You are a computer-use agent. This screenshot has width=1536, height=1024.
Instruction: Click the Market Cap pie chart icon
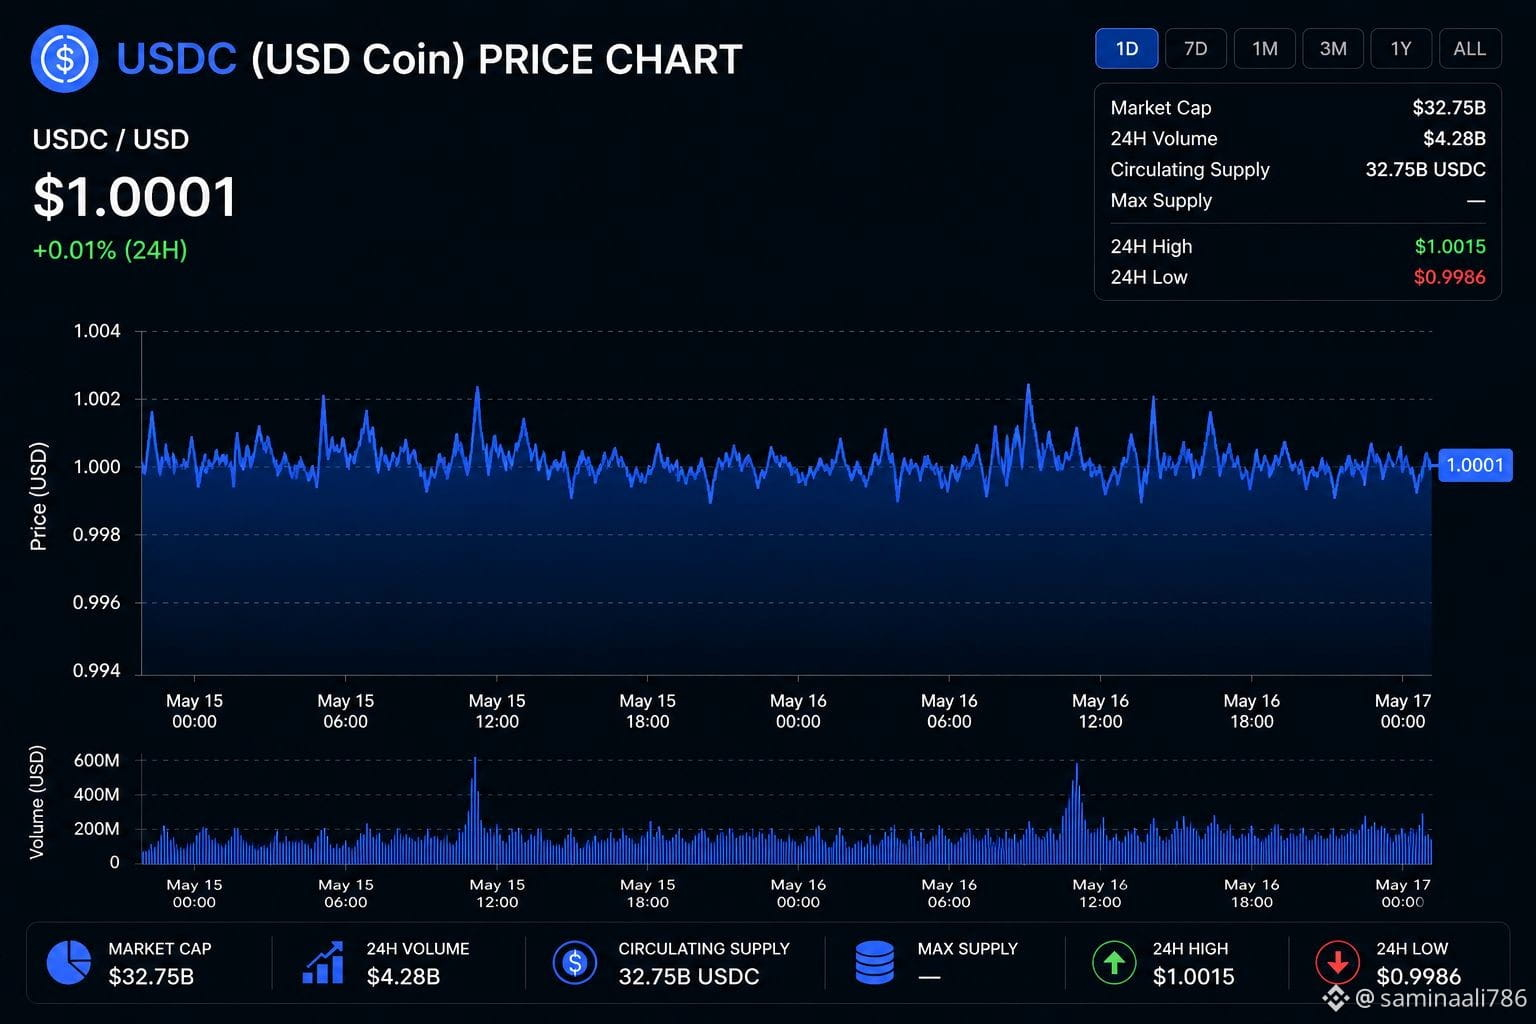click(69, 963)
